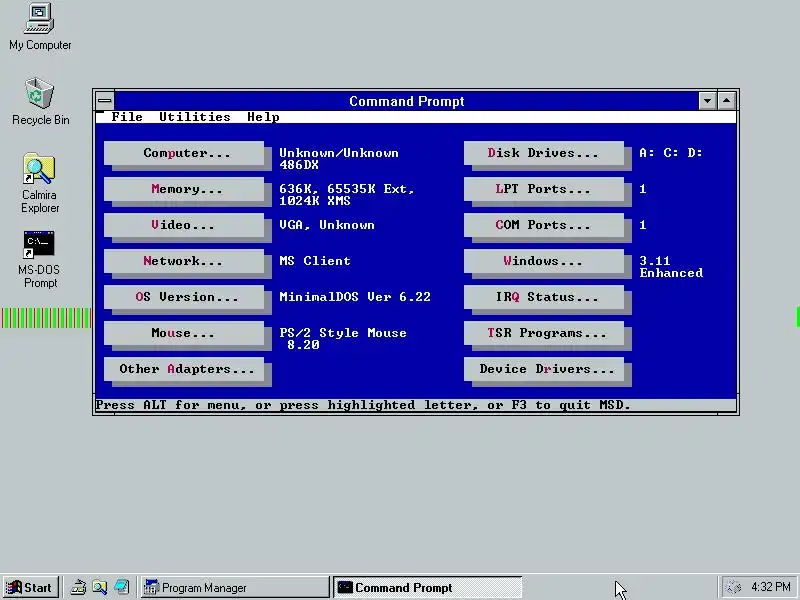Open the Help menu in MSD
Screen dimensions: 800x600
point(263,117)
